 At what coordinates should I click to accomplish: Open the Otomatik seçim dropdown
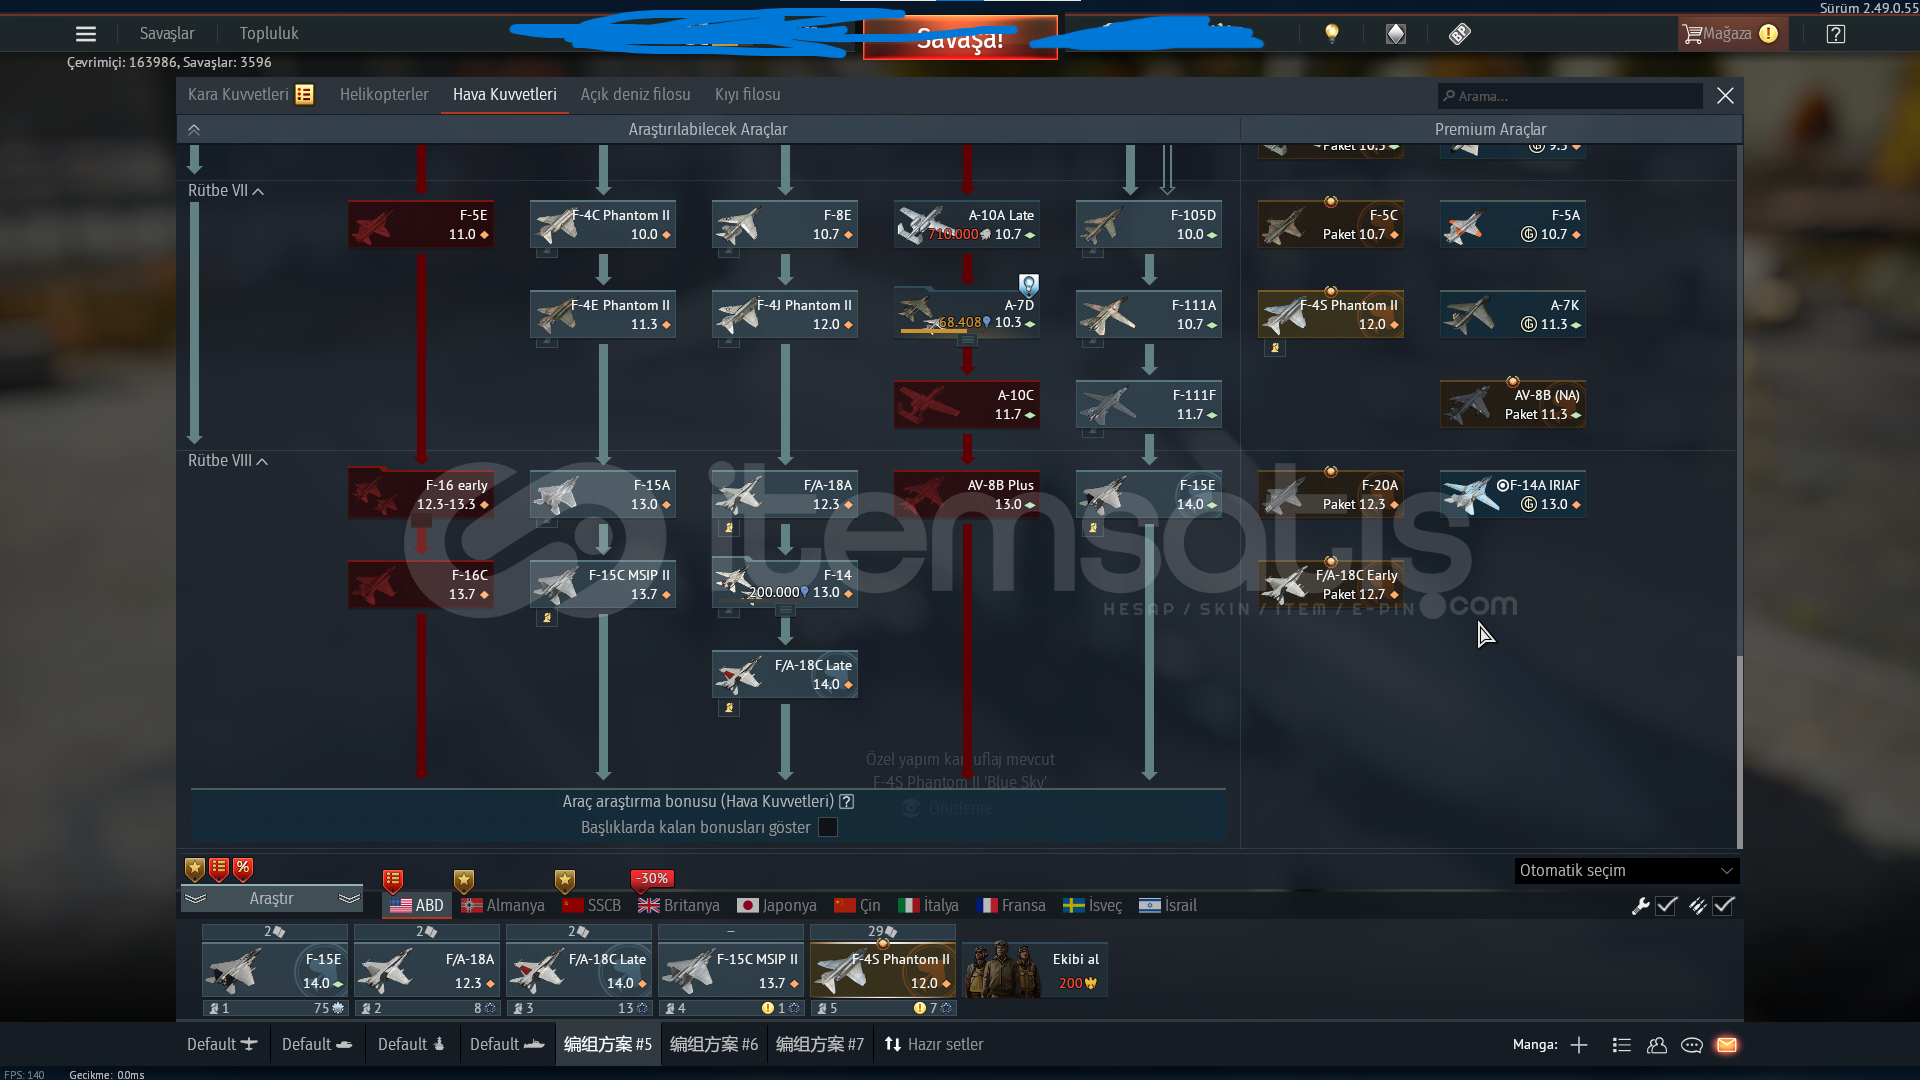(1626, 871)
